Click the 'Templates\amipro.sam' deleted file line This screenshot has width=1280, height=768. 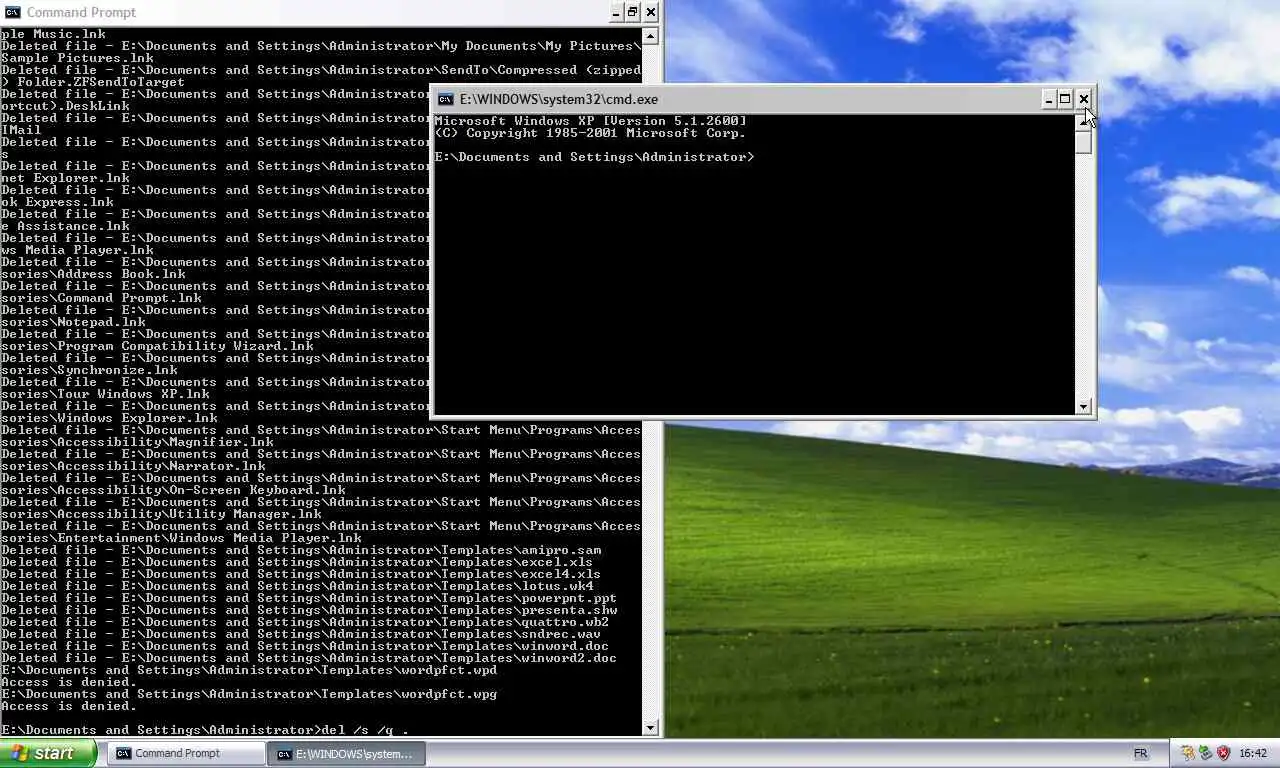click(300, 550)
